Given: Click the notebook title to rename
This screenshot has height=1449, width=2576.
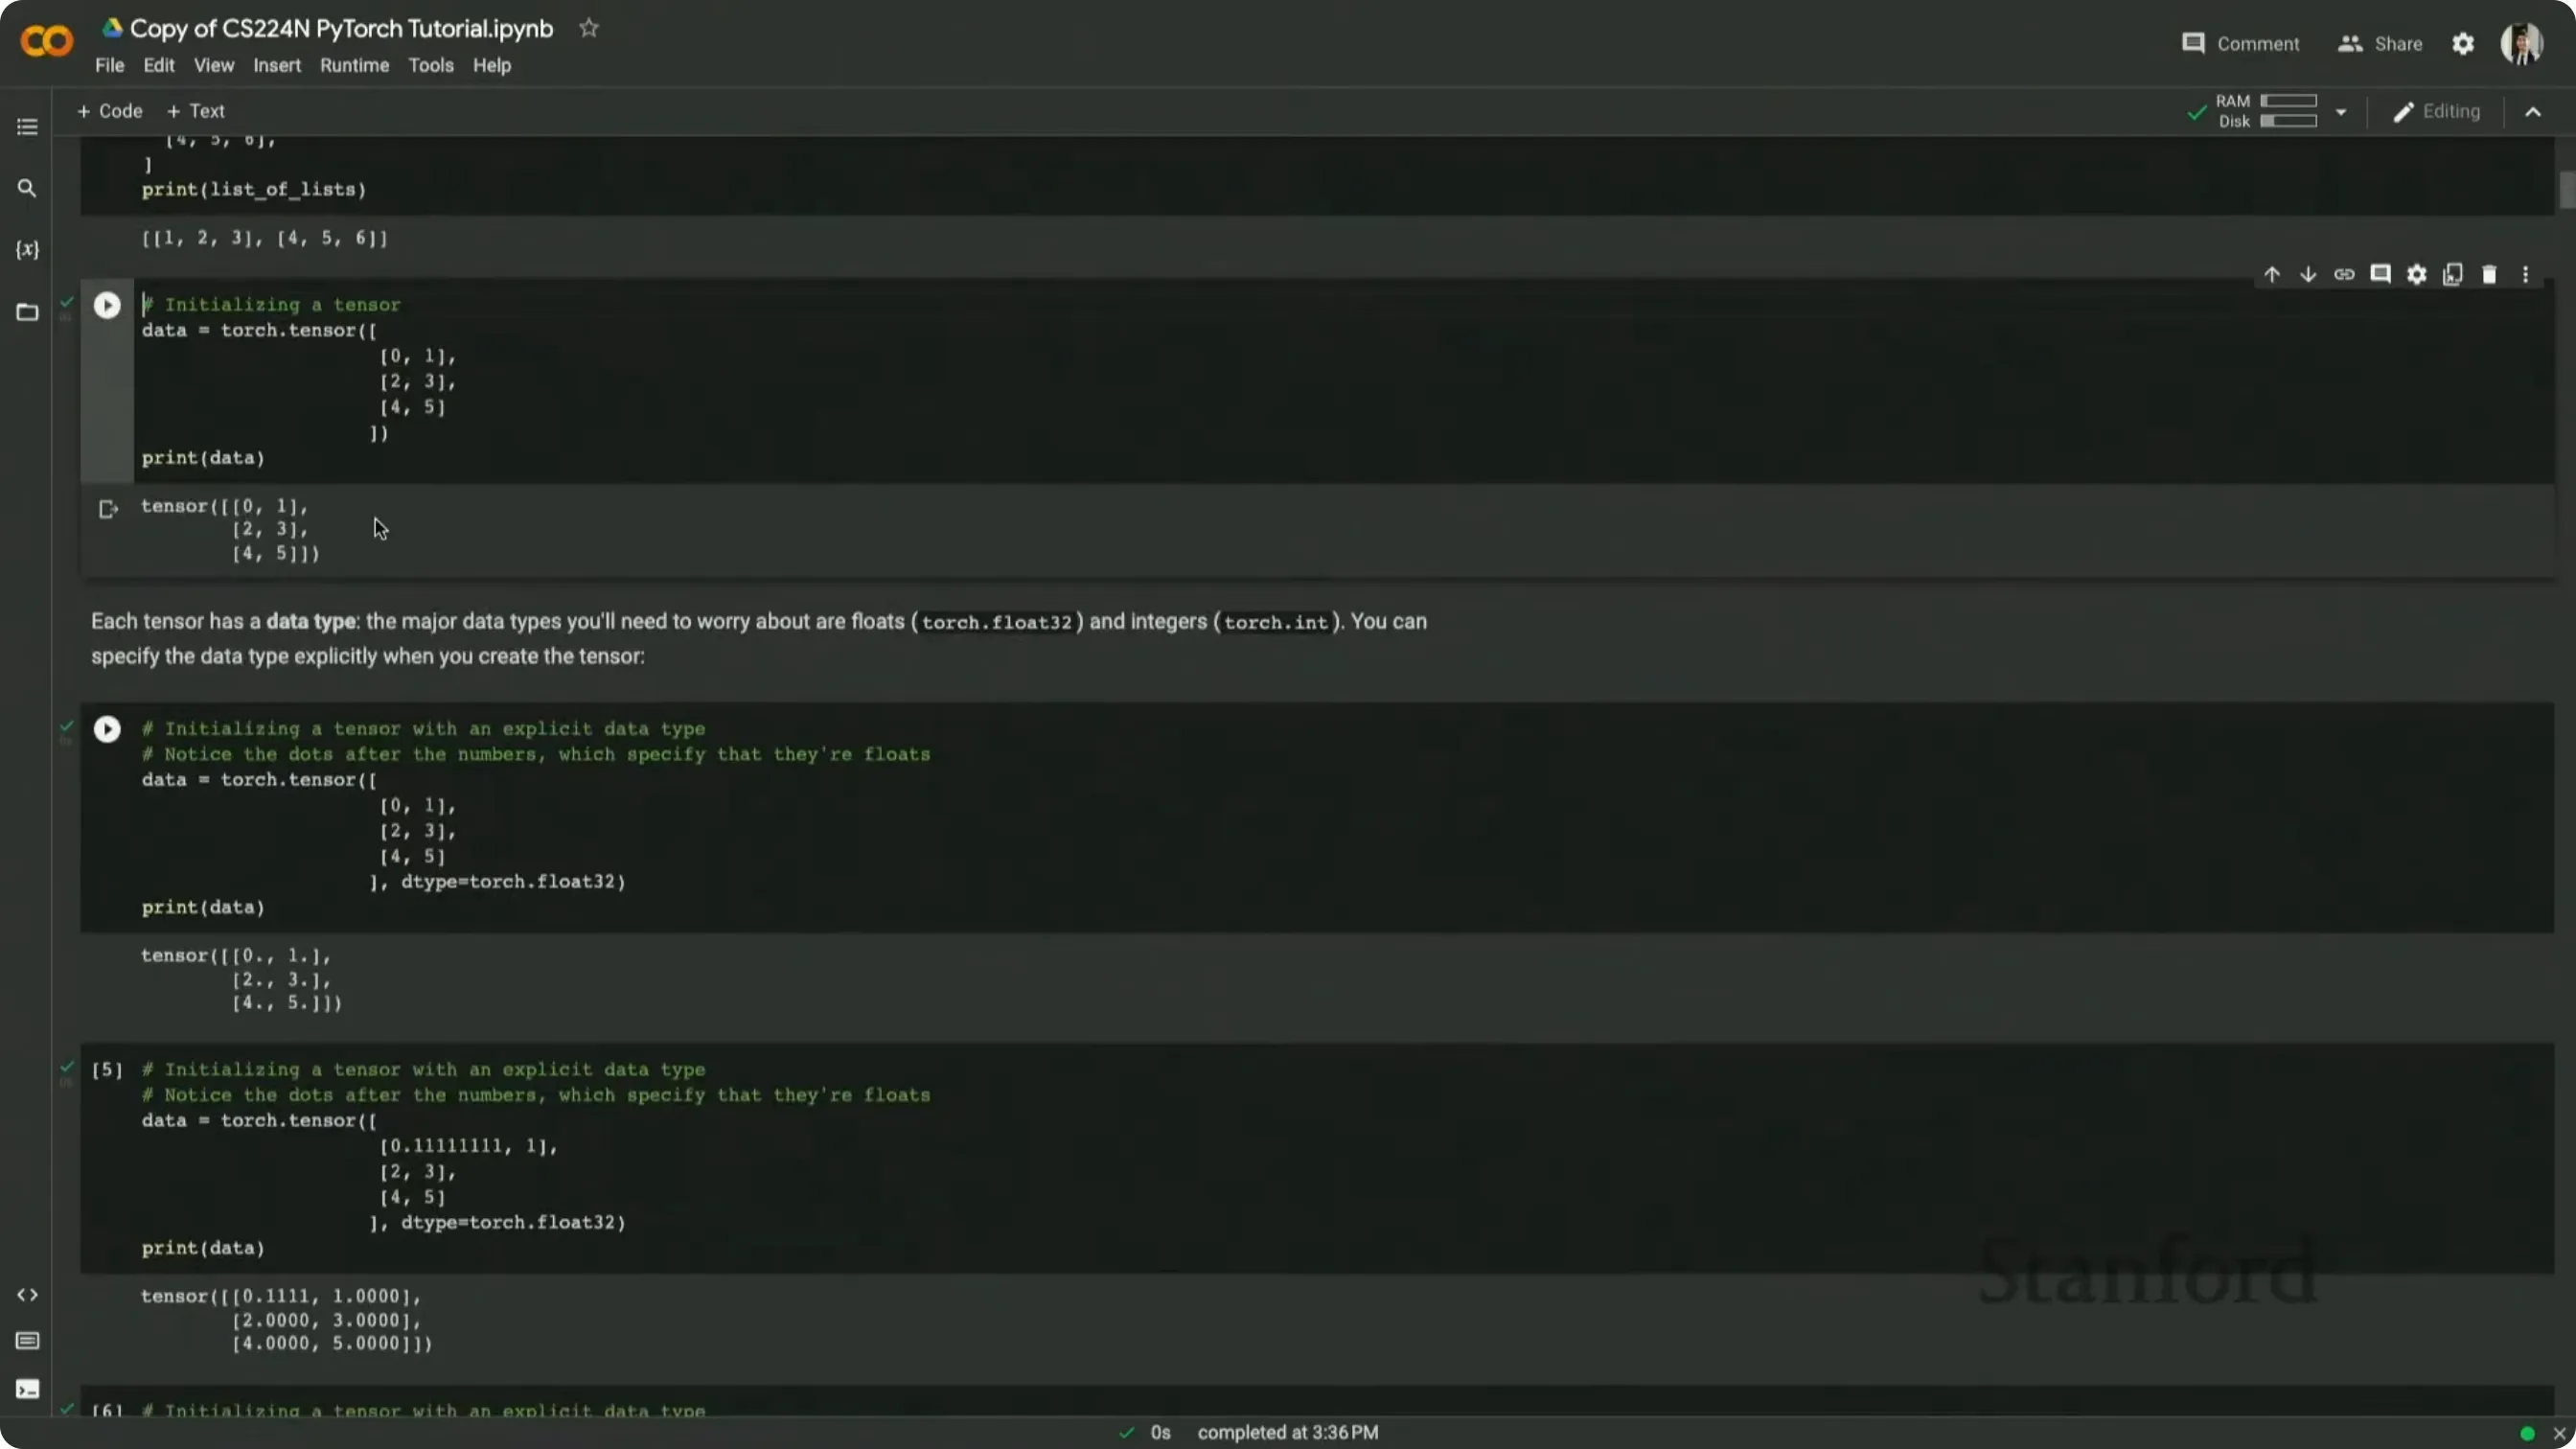Looking at the screenshot, I should pos(341,28).
